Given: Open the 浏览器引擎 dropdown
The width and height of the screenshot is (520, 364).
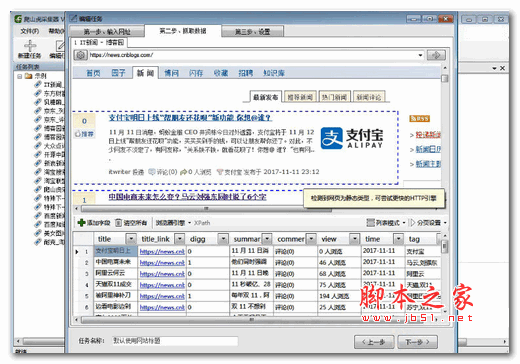Looking at the screenshot, I should (173, 223).
